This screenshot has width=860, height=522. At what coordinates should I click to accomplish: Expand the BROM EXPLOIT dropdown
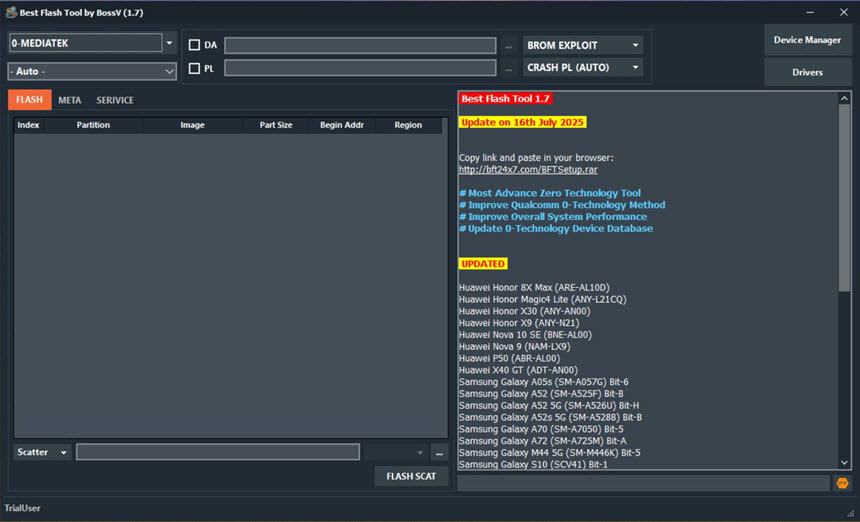(x=582, y=45)
